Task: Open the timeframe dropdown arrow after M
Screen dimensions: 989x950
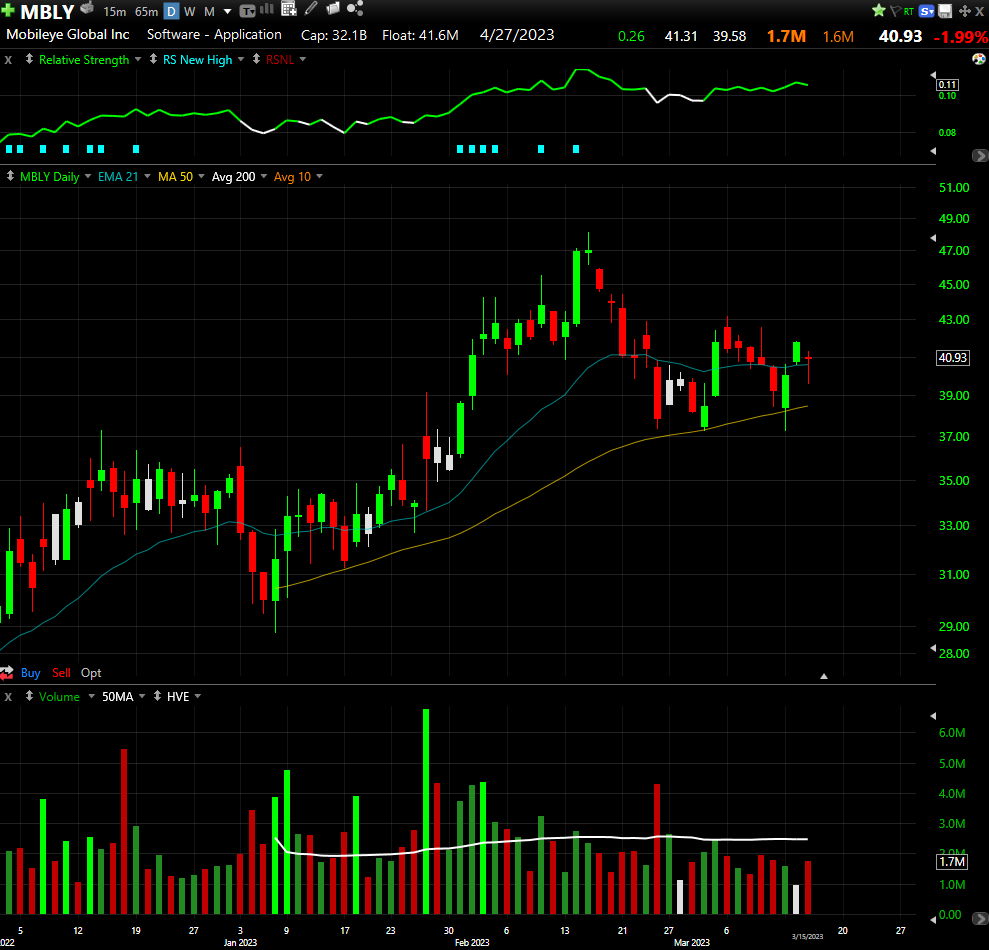Action: tap(228, 12)
